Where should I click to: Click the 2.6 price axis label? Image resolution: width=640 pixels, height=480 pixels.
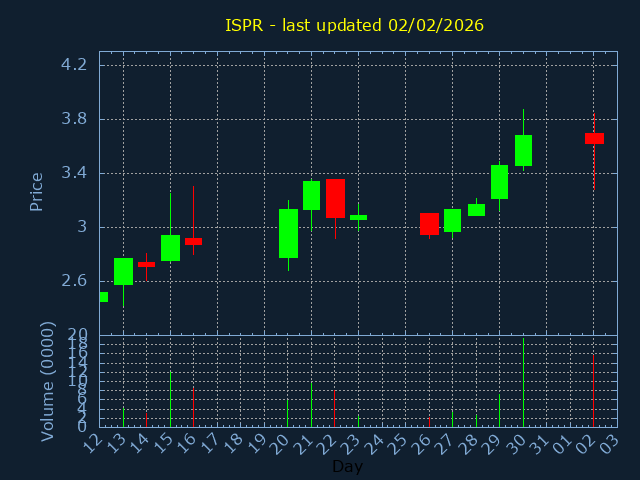(74, 281)
